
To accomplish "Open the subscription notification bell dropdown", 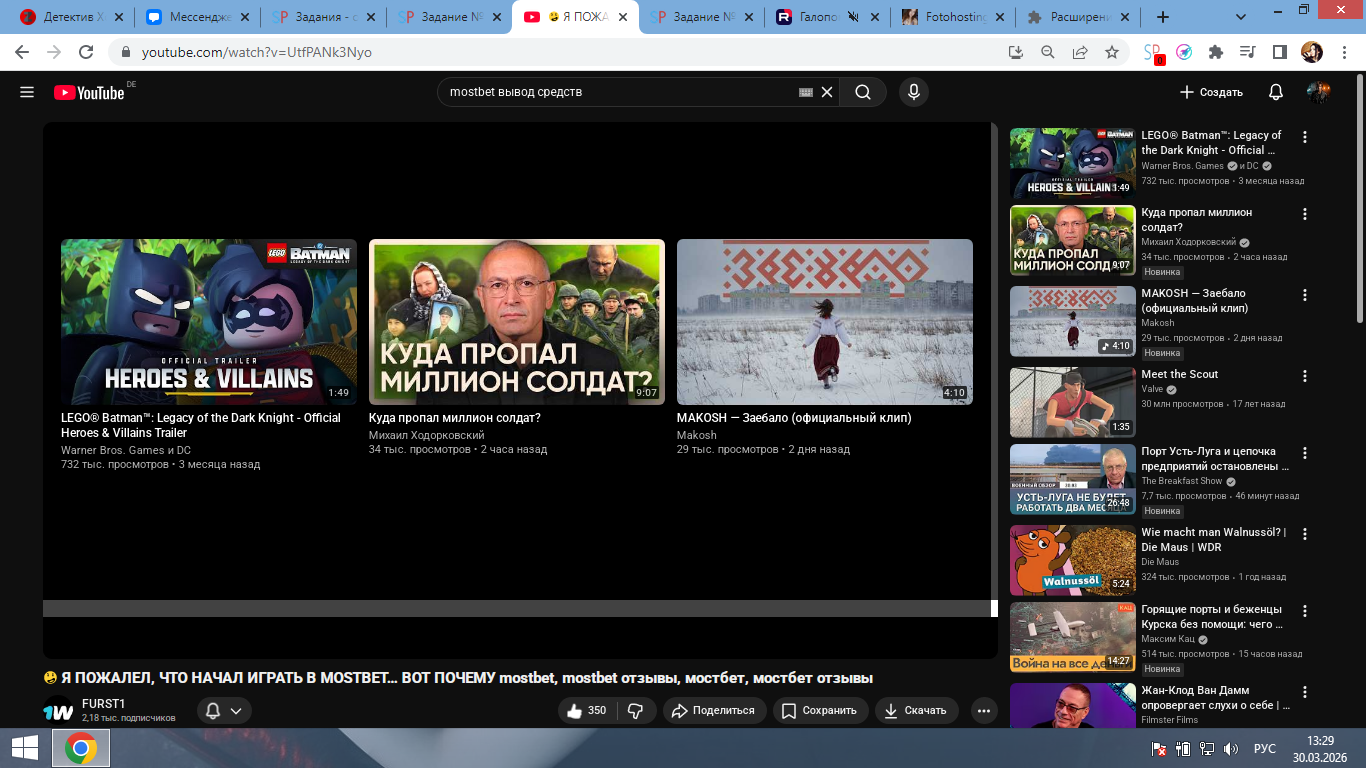I will click(224, 710).
